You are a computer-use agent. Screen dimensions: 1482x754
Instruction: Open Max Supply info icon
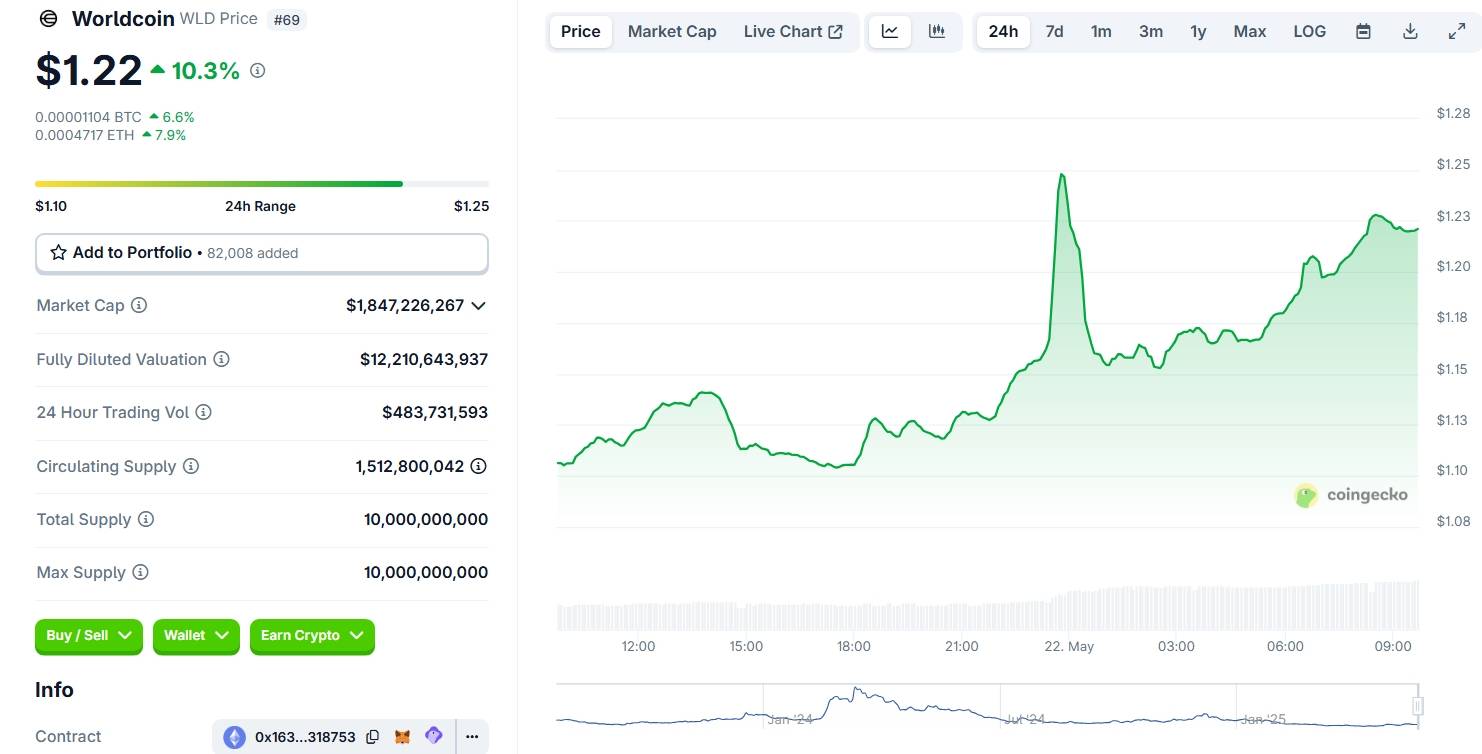(140, 572)
